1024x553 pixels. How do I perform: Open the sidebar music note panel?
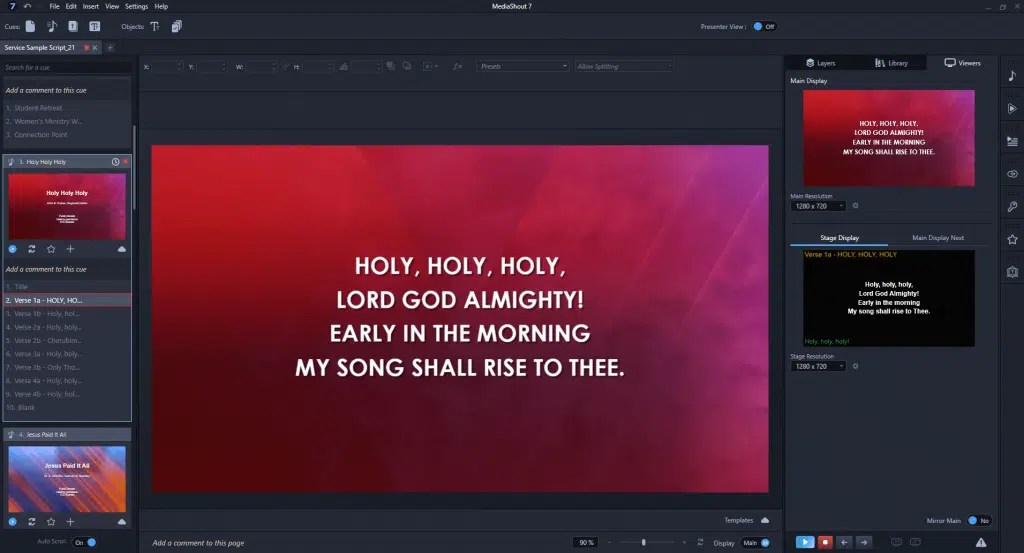pyautogui.click(x=1012, y=76)
